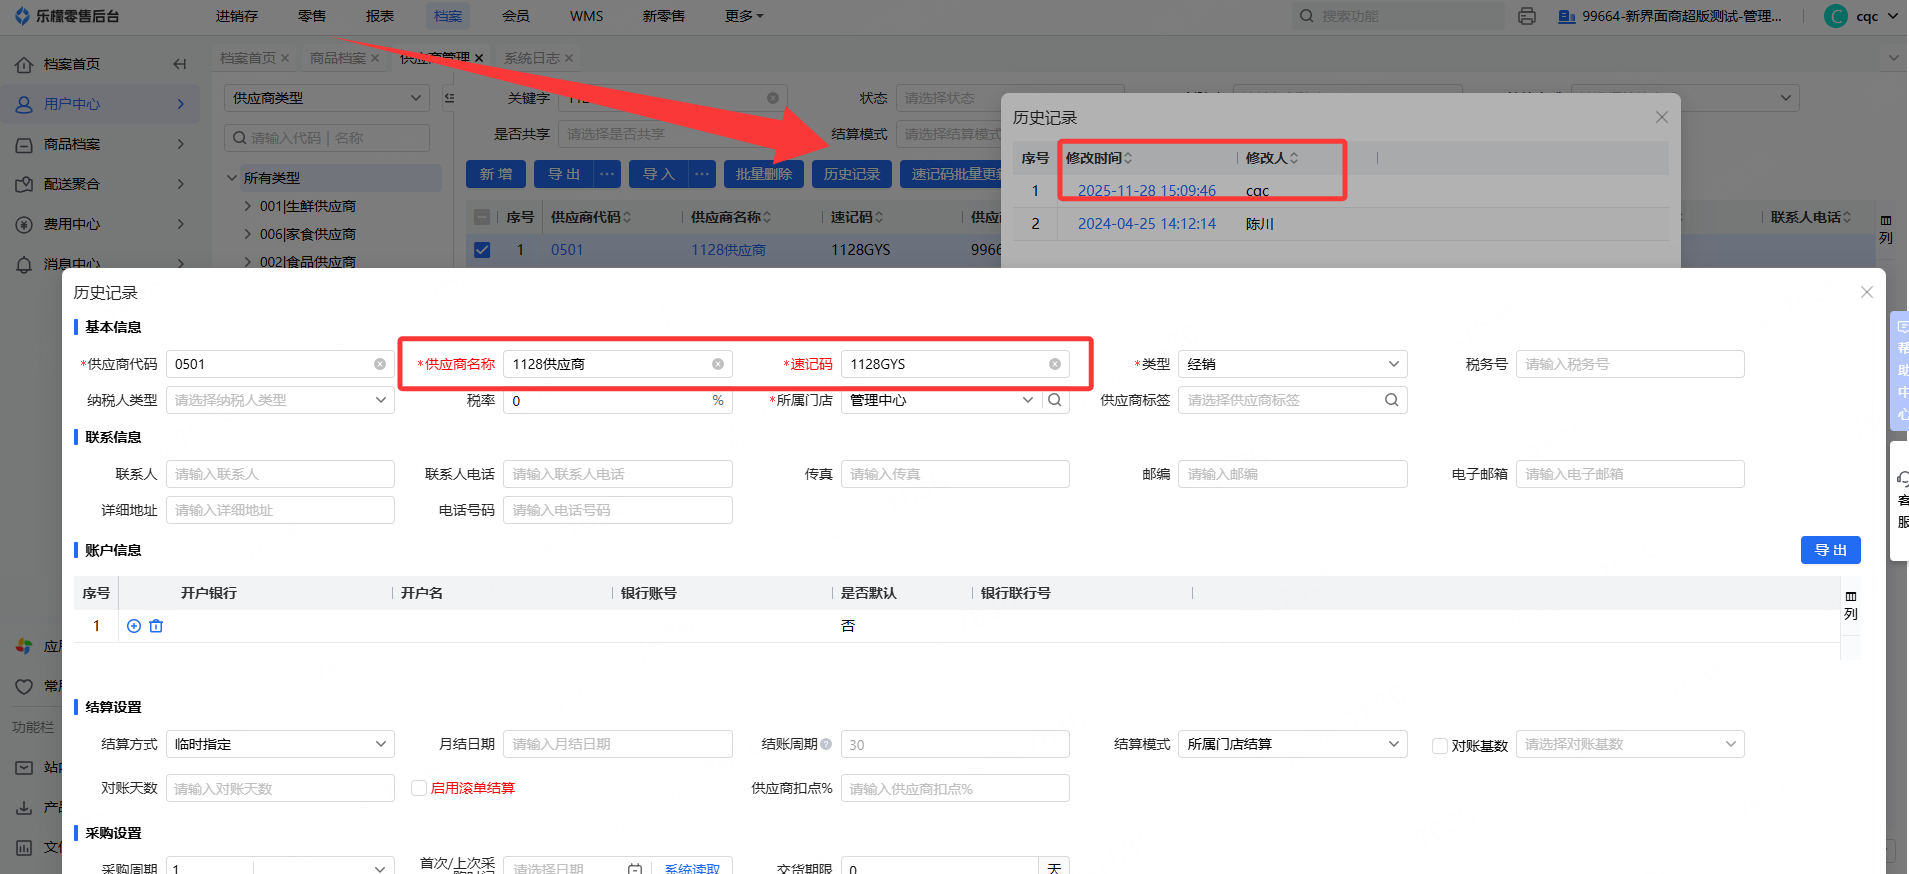Click the blue 导出 button in 账户信息
The width and height of the screenshot is (1909, 874).
pyautogui.click(x=1830, y=550)
